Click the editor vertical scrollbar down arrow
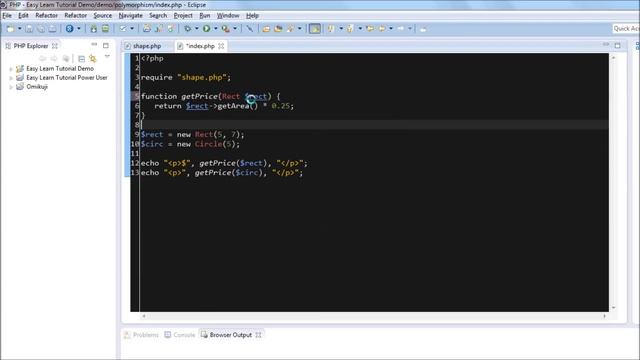640x360 pixels. pyautogui.click(x=613, y=308)
